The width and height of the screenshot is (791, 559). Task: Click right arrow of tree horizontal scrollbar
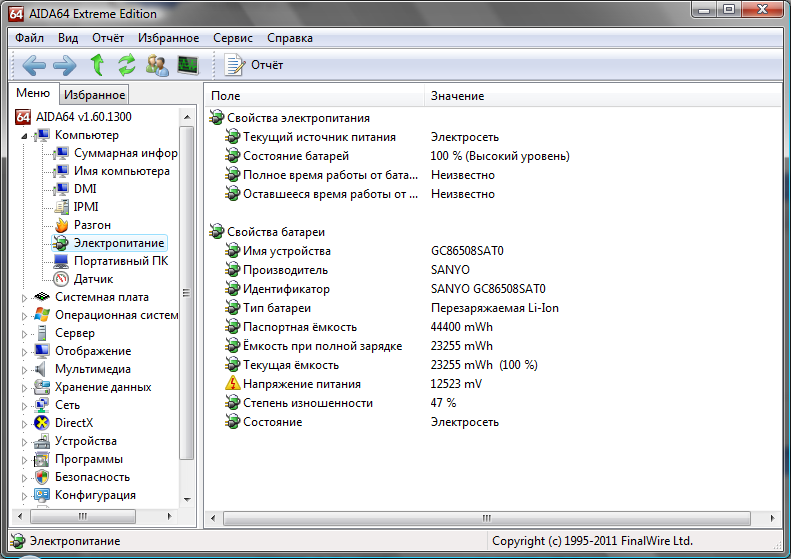(170, 516)
